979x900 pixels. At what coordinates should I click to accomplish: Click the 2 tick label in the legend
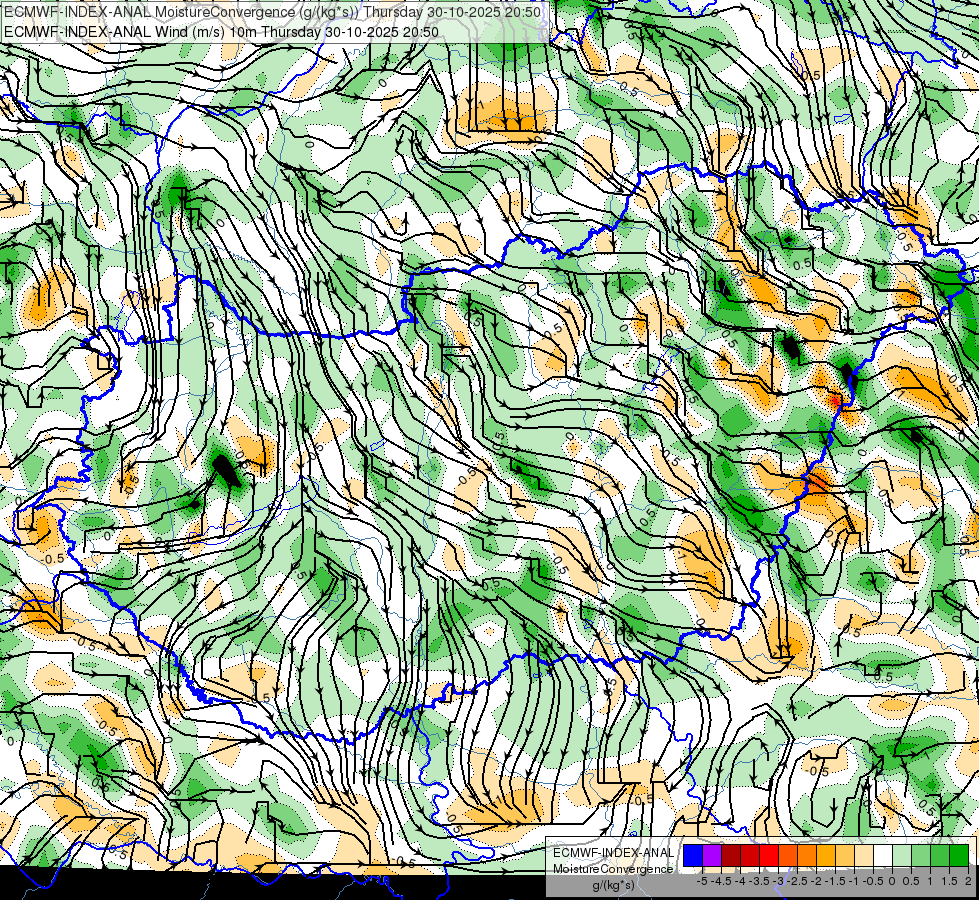coord(968,881)
